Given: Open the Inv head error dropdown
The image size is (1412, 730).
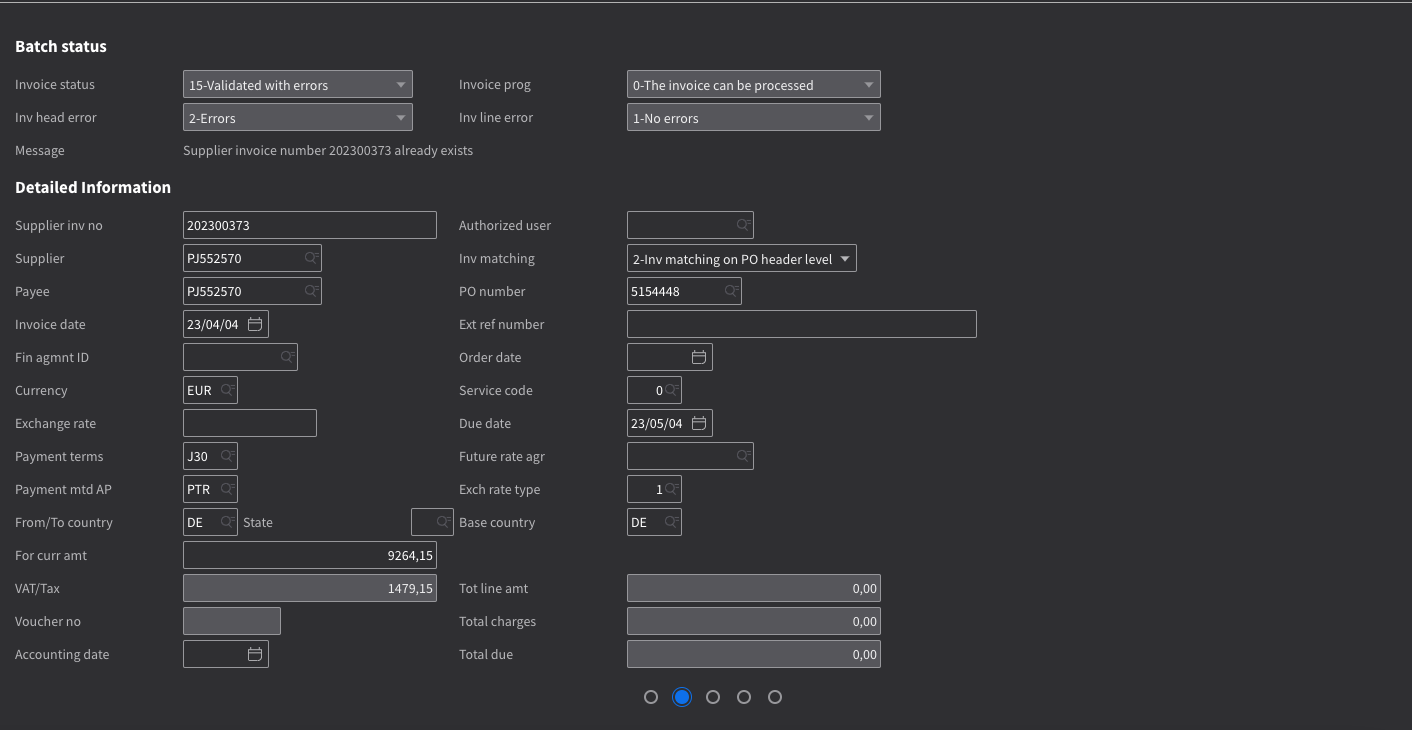Looking at the screenshot, I should (x=402, y=117).
